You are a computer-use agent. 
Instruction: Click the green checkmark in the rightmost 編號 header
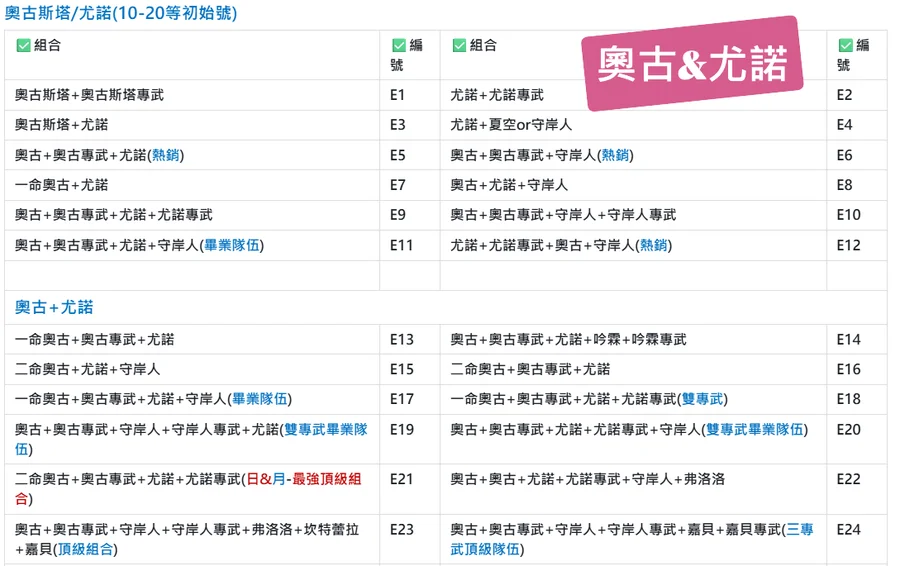[845, 45]
